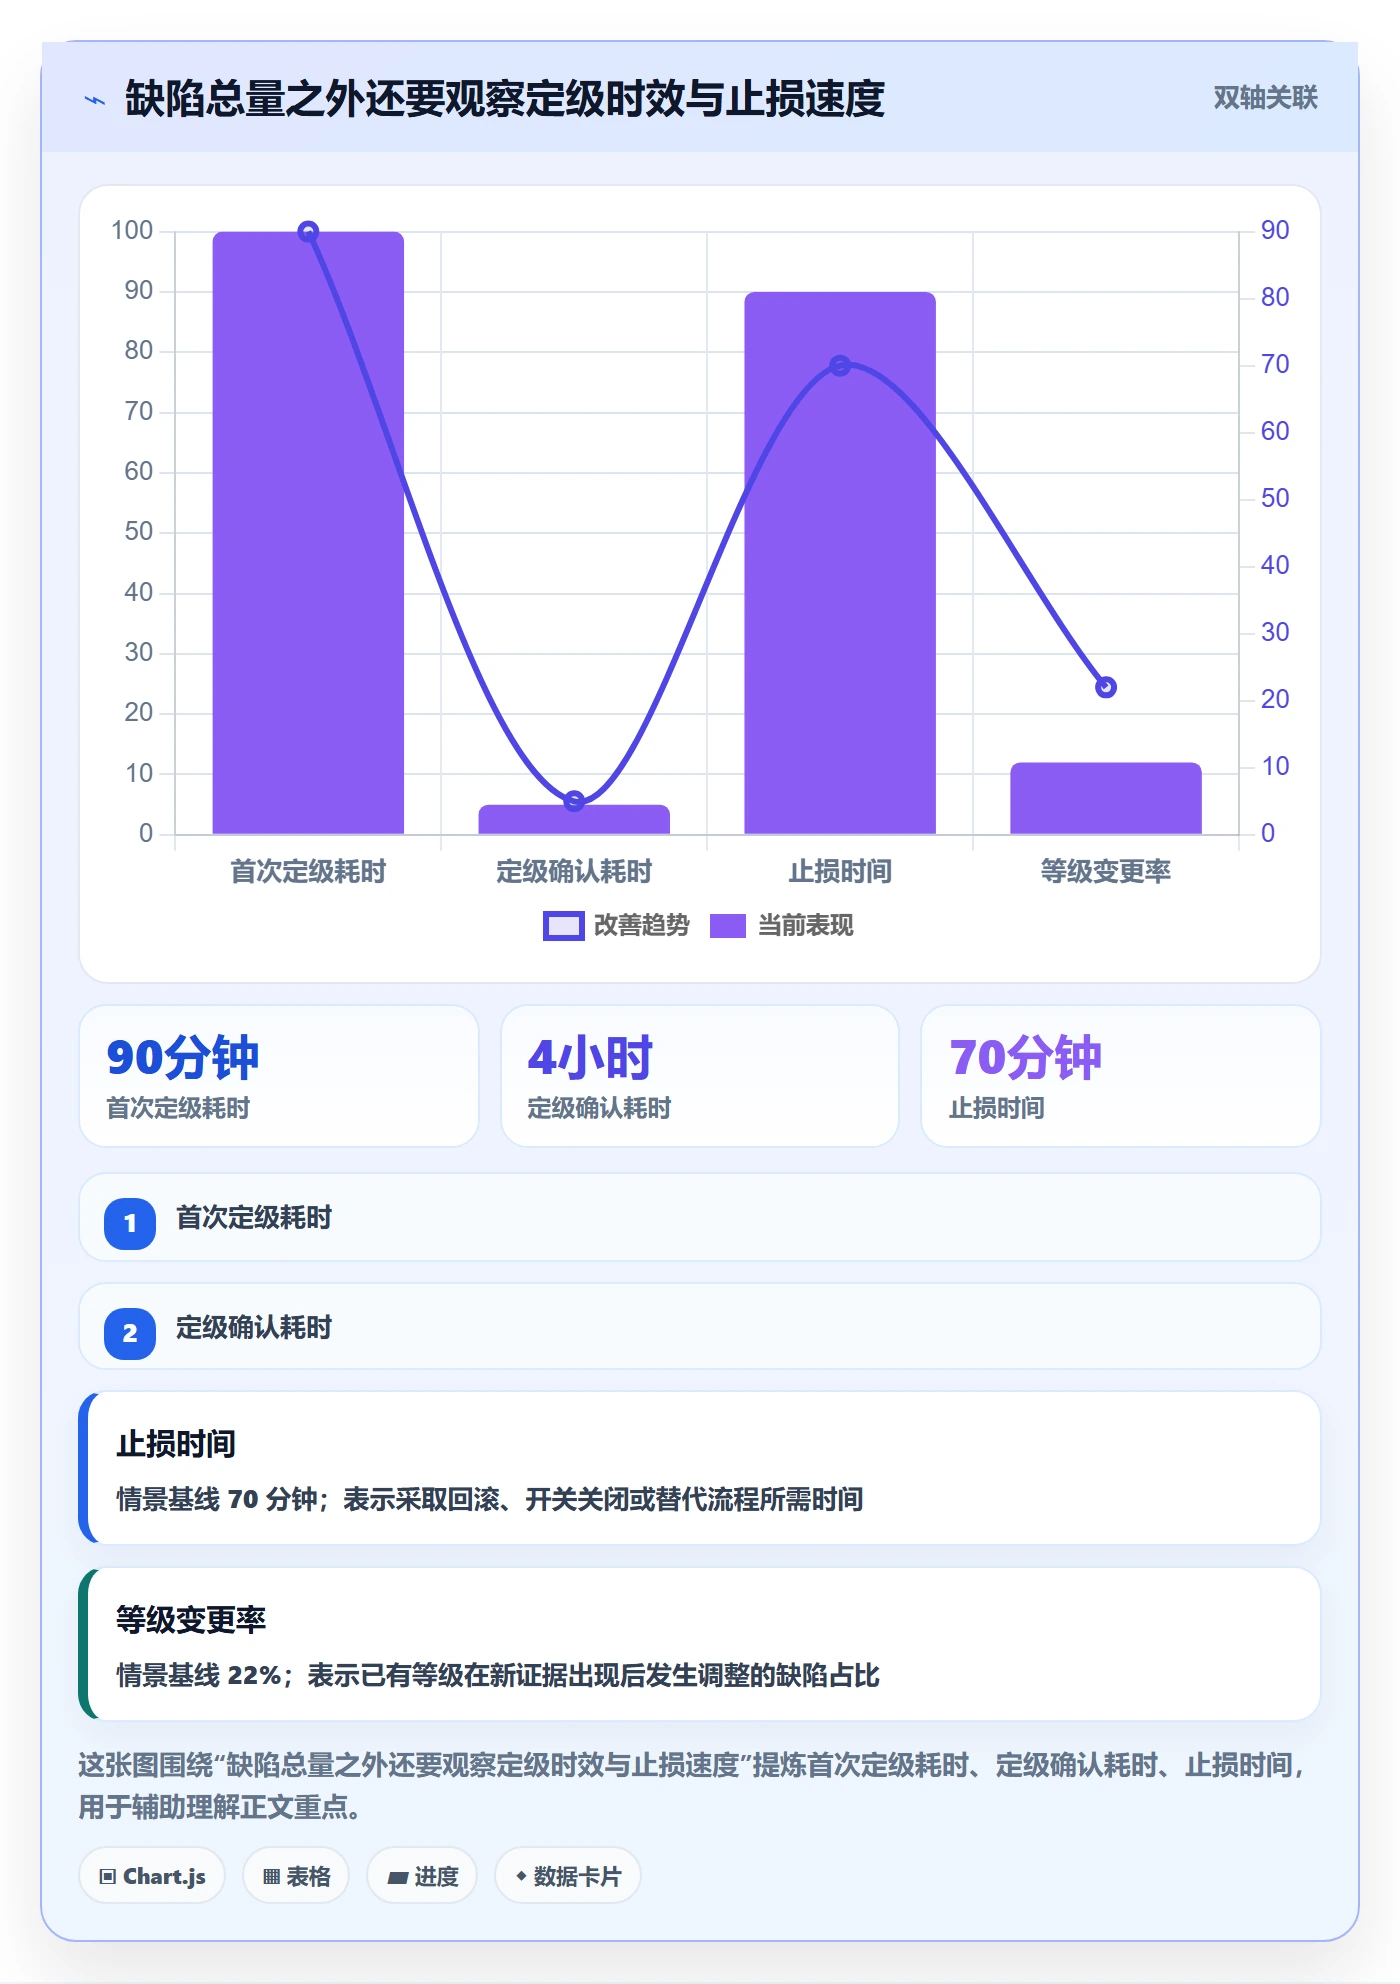Click the 双轴关联 label in the header
1400x1984 pixels.
coord(1265,98)
